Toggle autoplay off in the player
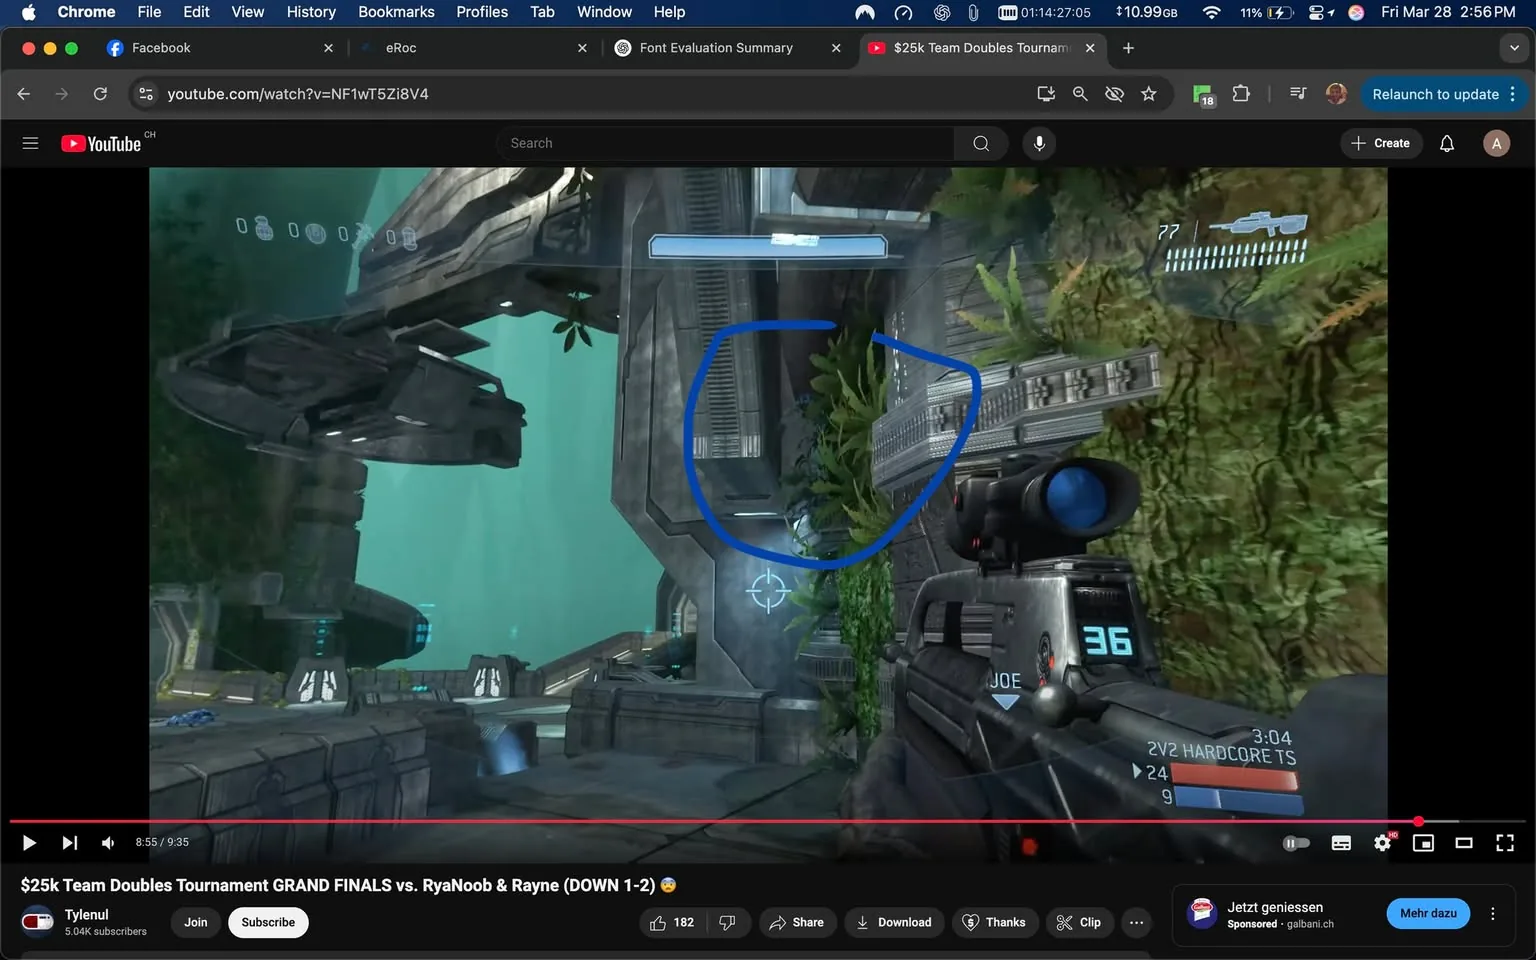The height and width of the screenshot is (960, 1536). pos(1296,843)
